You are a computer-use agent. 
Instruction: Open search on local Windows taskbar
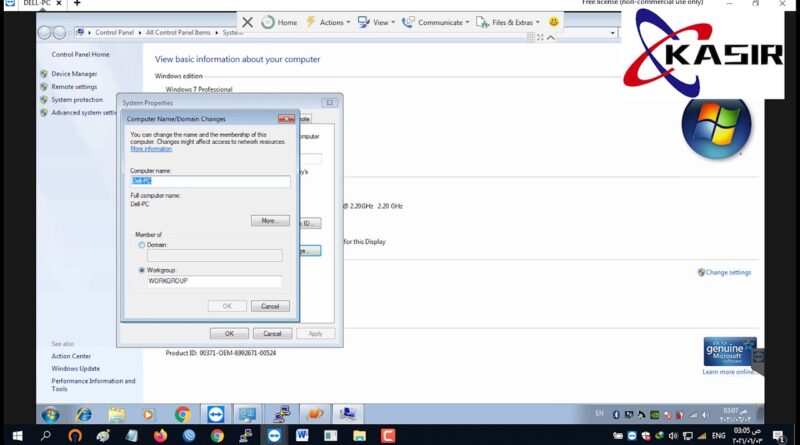coord(45,435)
